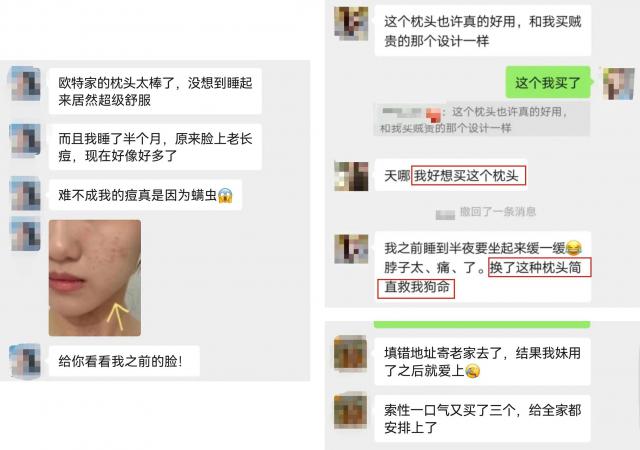Open the acne face photo thumbnail

tap(95, 278)
